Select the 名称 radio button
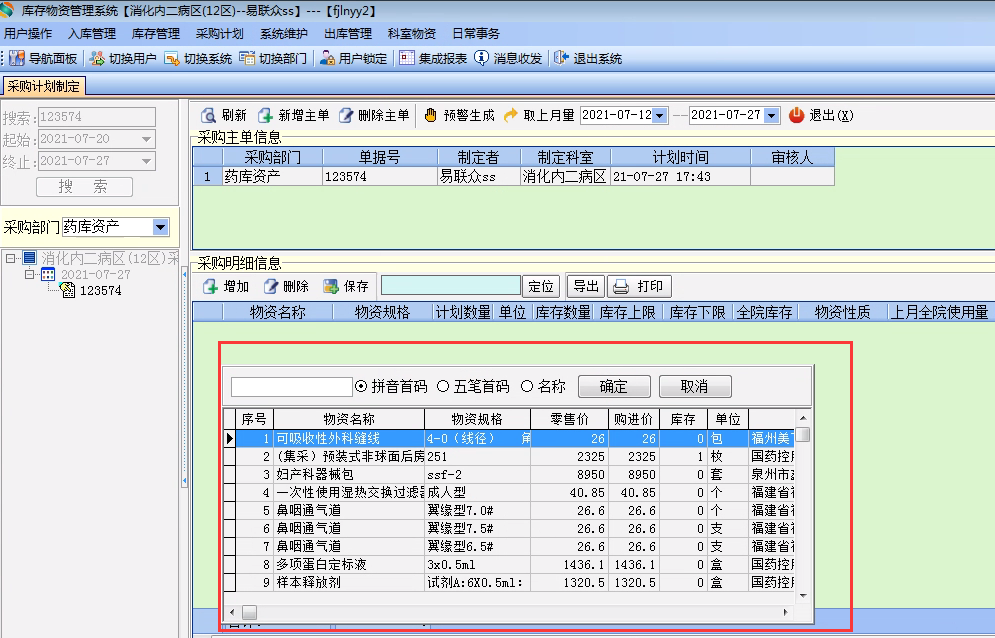995x638 pixels. click(x=527, y=386)
